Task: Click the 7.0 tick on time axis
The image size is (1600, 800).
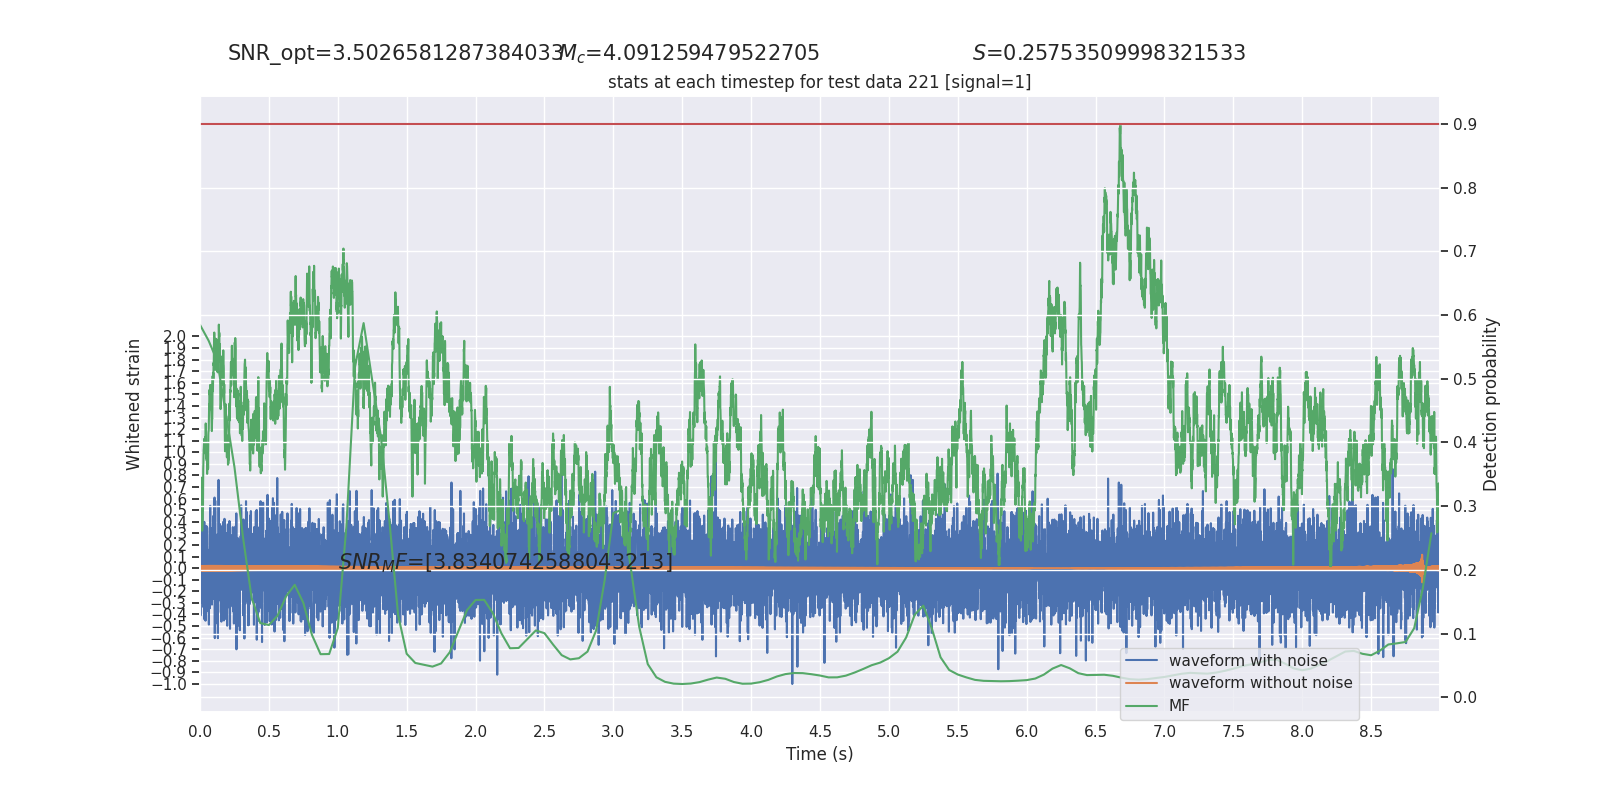Action: [1165, 732]
